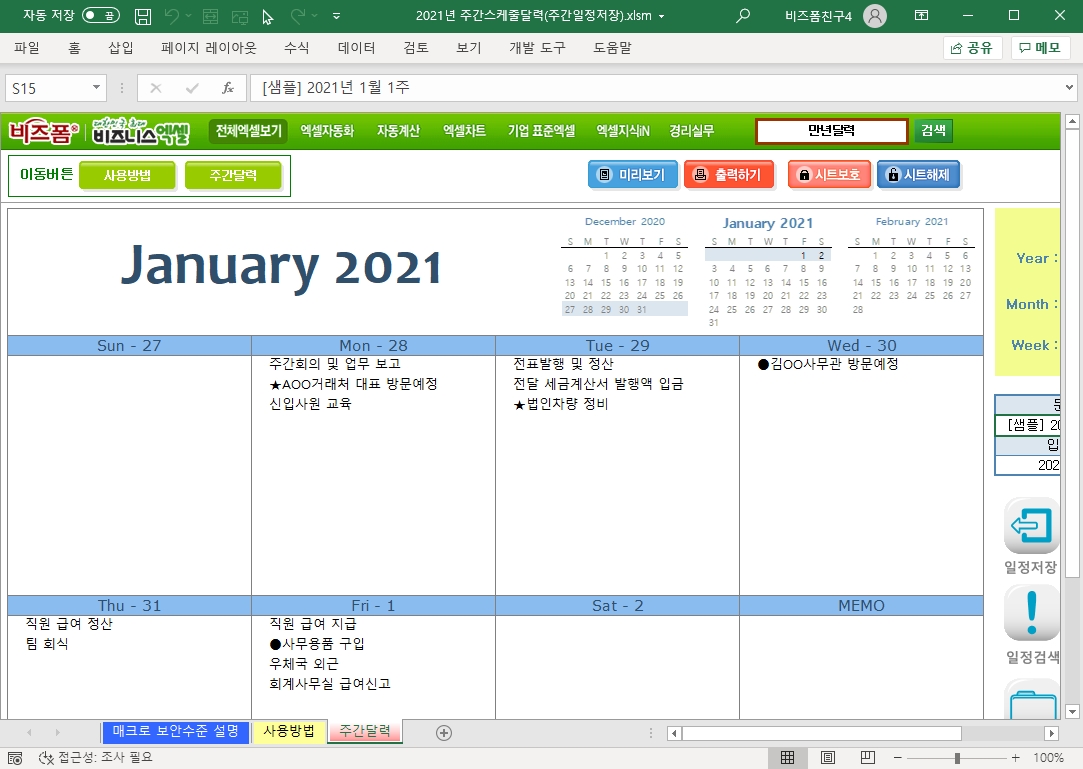Switch to Normal view icon
The width and height of the screenshot is (1083, 769).
coord(787,758)
